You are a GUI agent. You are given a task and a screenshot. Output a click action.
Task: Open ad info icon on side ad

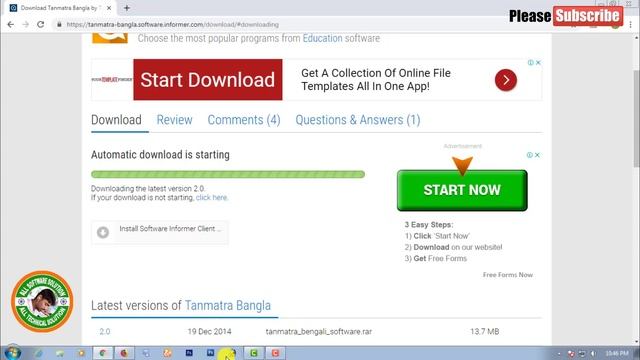tap(529, 155)
